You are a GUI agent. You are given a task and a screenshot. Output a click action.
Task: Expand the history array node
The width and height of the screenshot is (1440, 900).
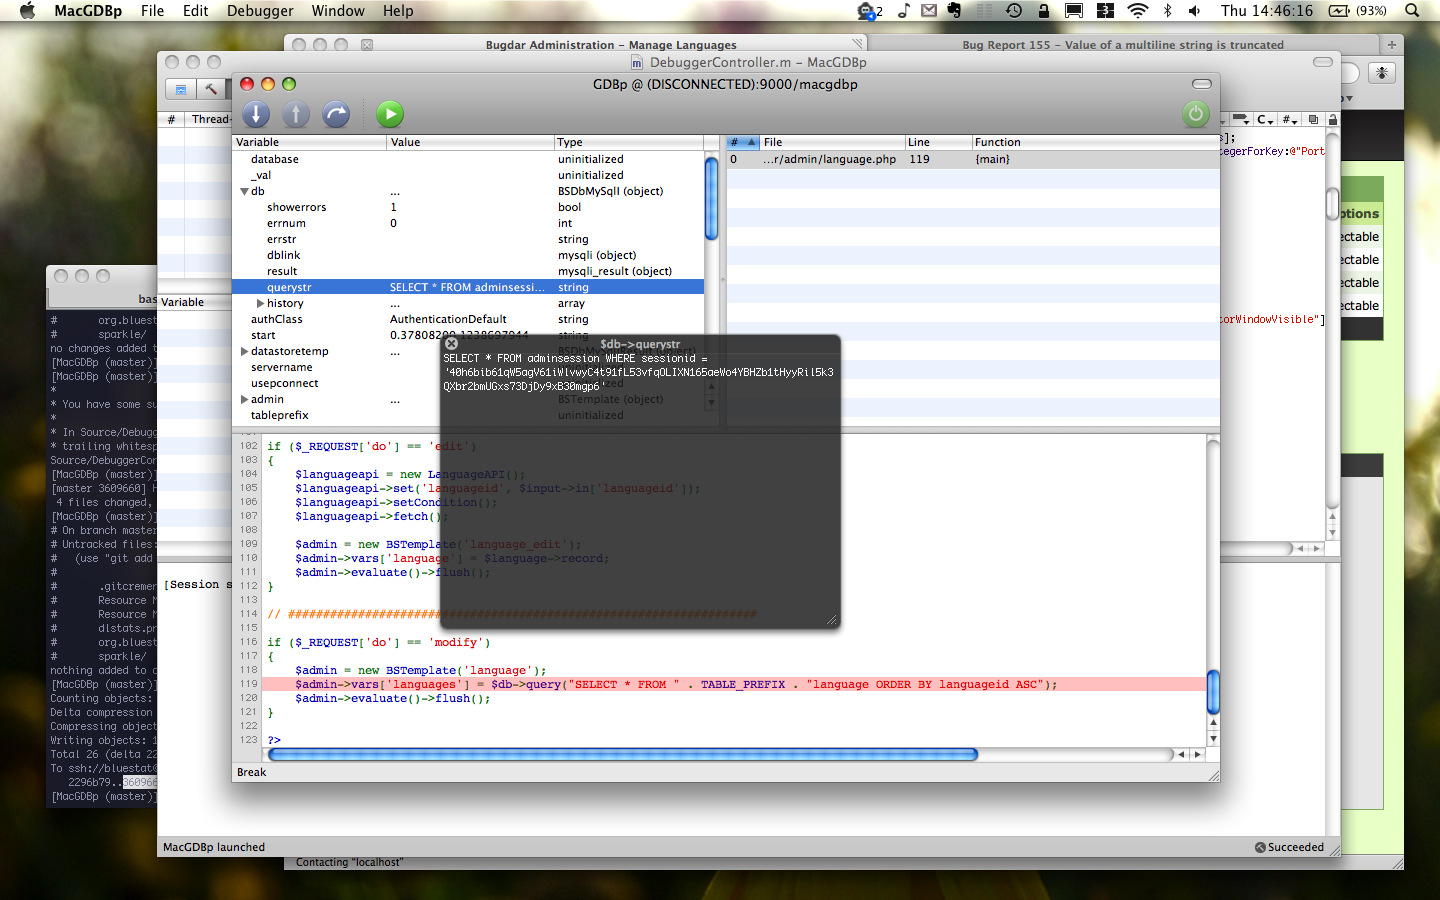coord(260,303)
